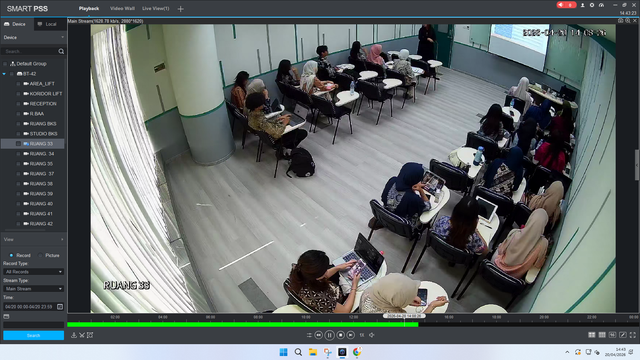This screenshot has width=640, height=360.
Task: Click the alarm event indicator in title bar
Action: [566, 5]
